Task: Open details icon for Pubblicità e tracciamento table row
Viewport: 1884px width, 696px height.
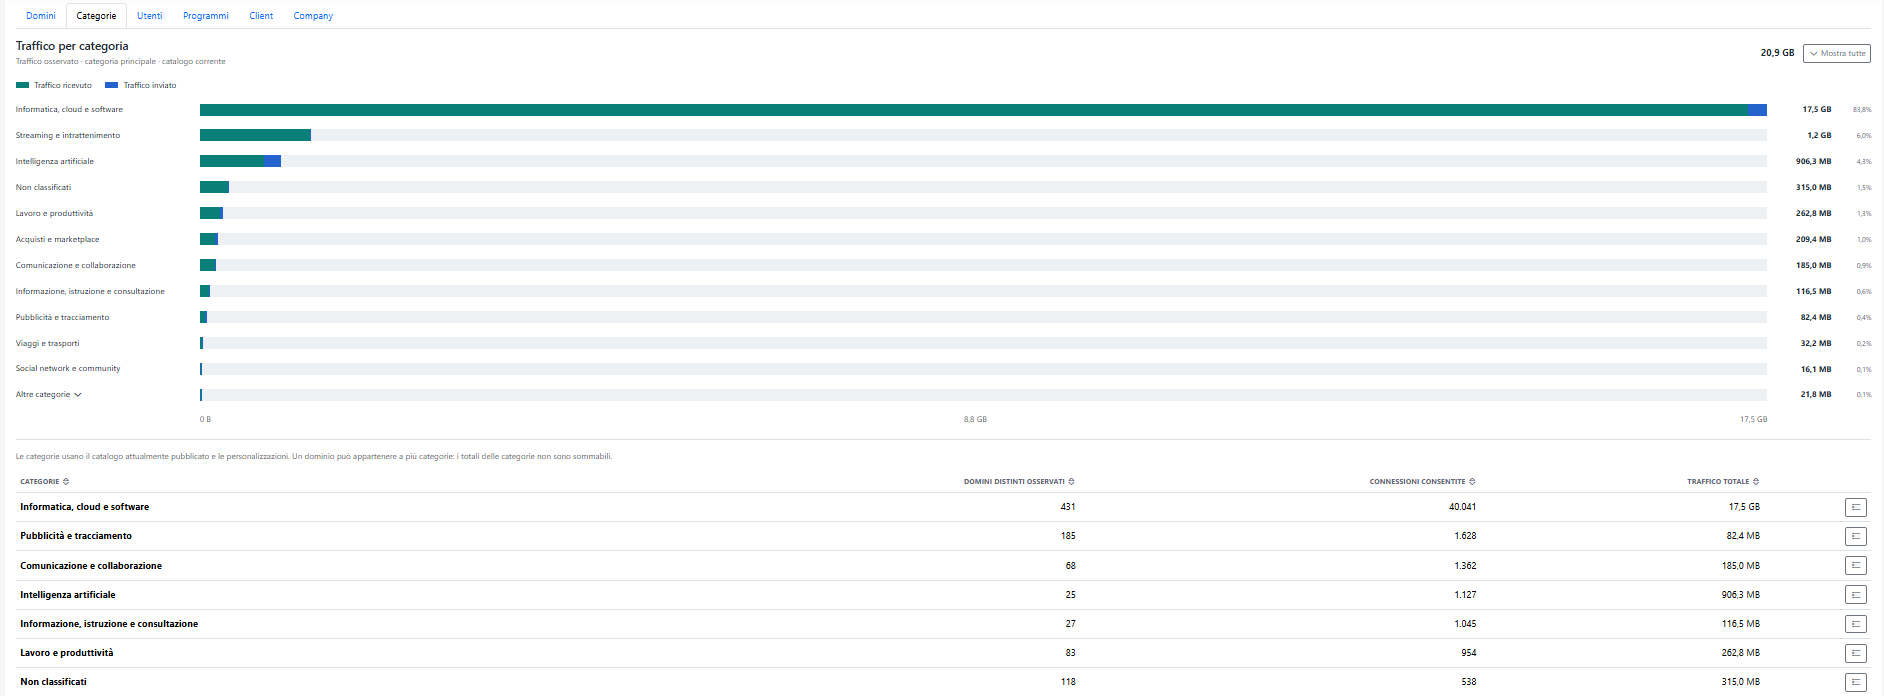Action: tap(1855, 536)
